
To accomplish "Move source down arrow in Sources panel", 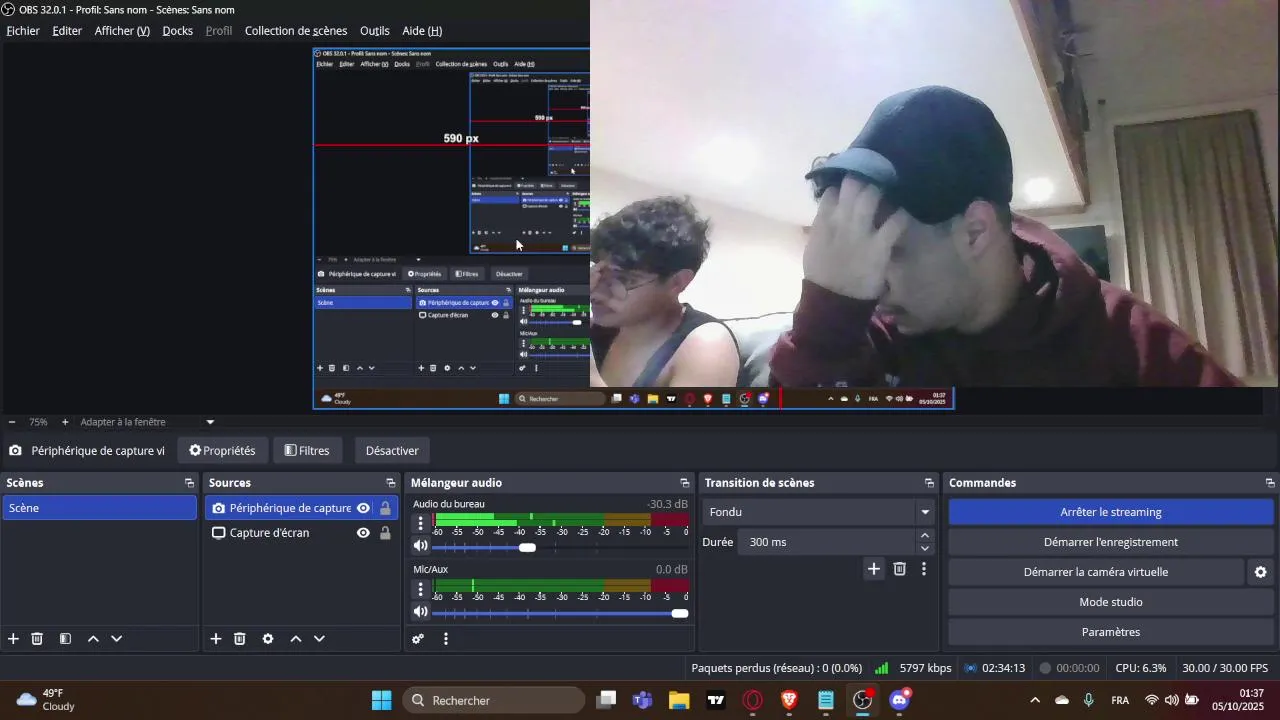I will coord(320,639).
